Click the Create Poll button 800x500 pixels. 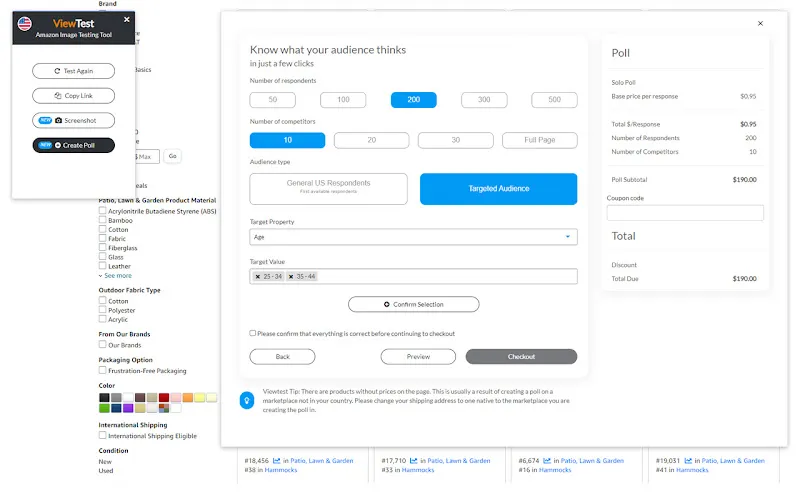(73, 145)
